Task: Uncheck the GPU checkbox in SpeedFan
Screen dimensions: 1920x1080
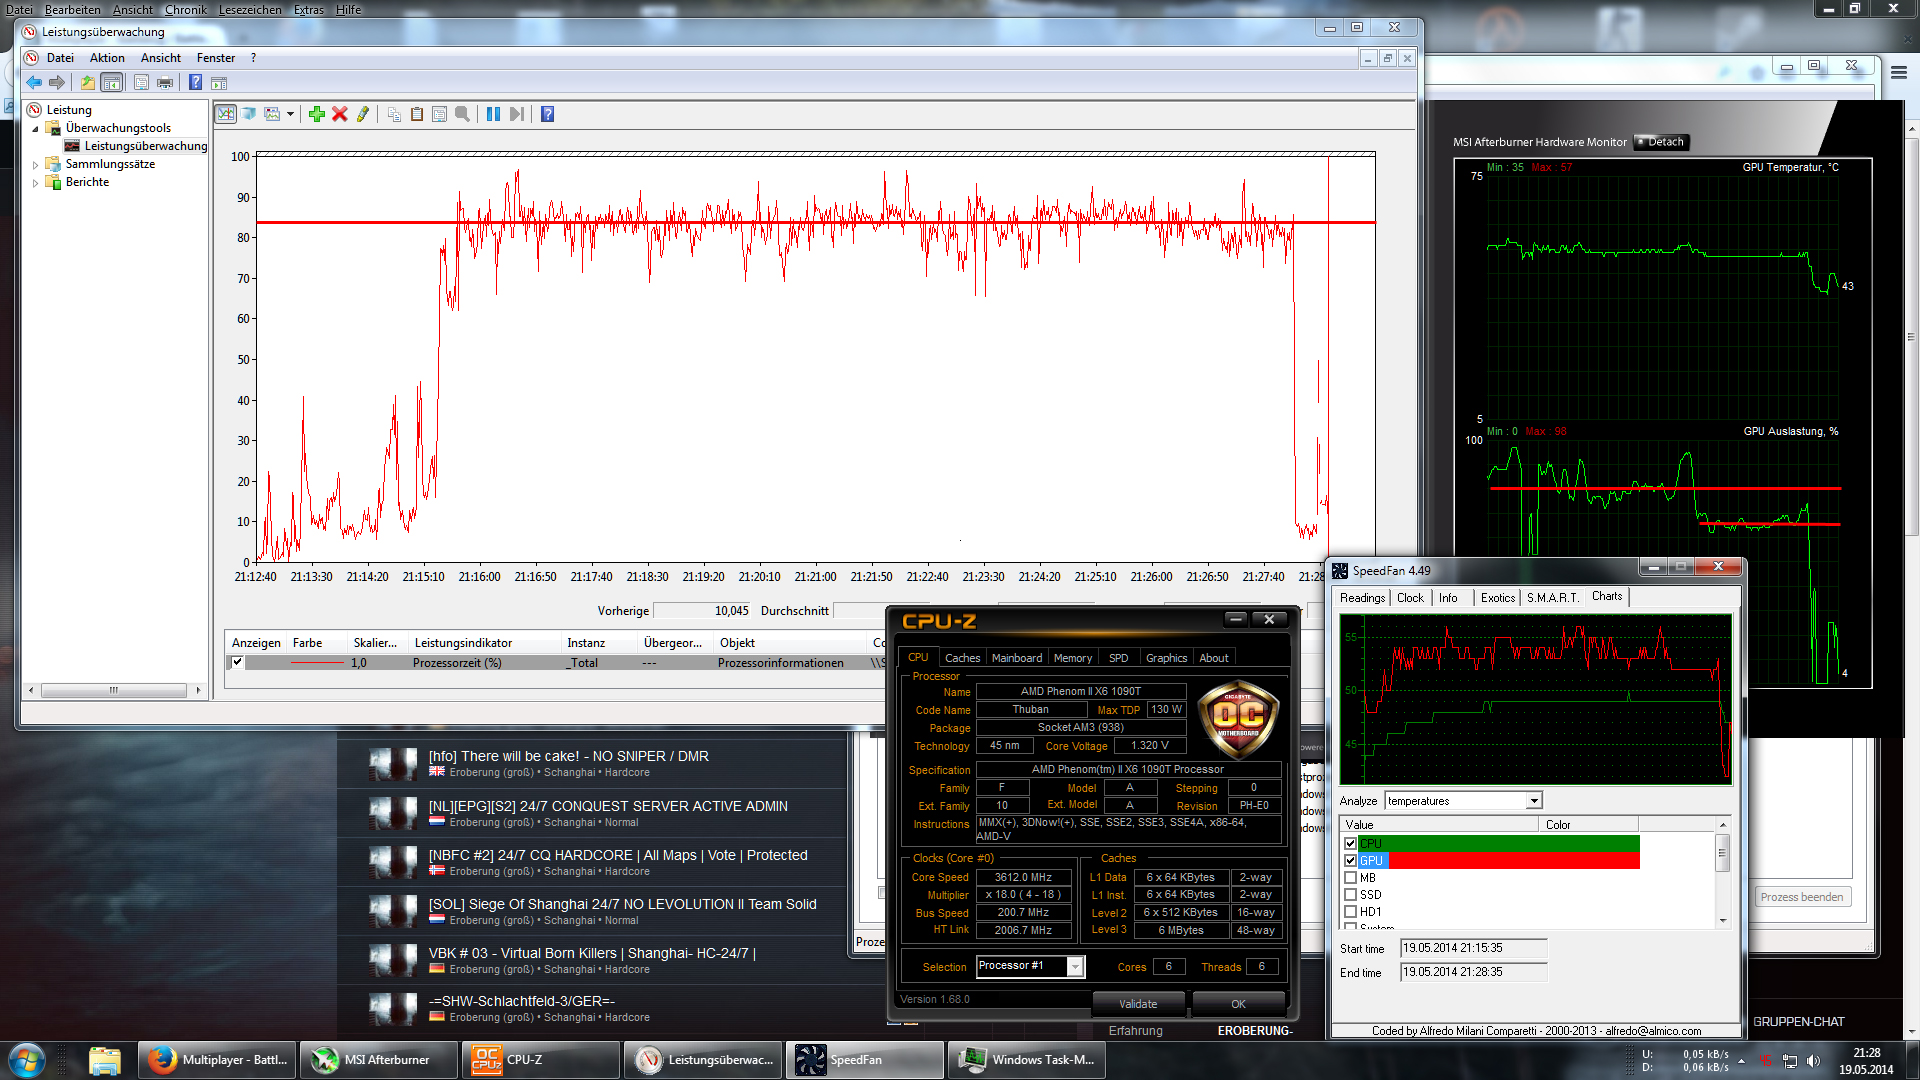Action: coord(1350,861)
